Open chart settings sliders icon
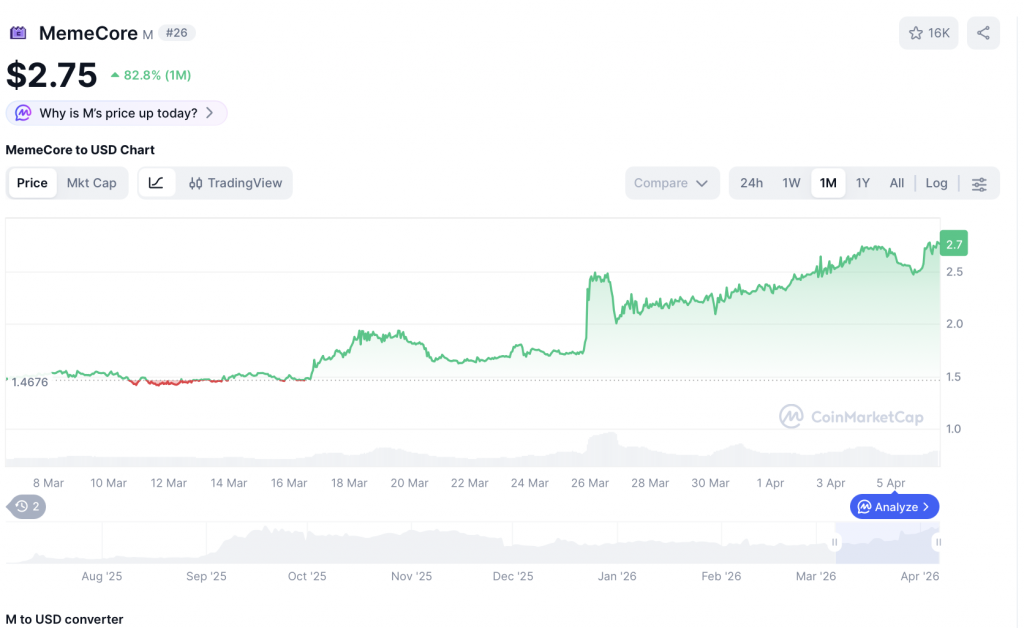The image size is (1024, 628). pyautogui.click(x=979, y=184)
